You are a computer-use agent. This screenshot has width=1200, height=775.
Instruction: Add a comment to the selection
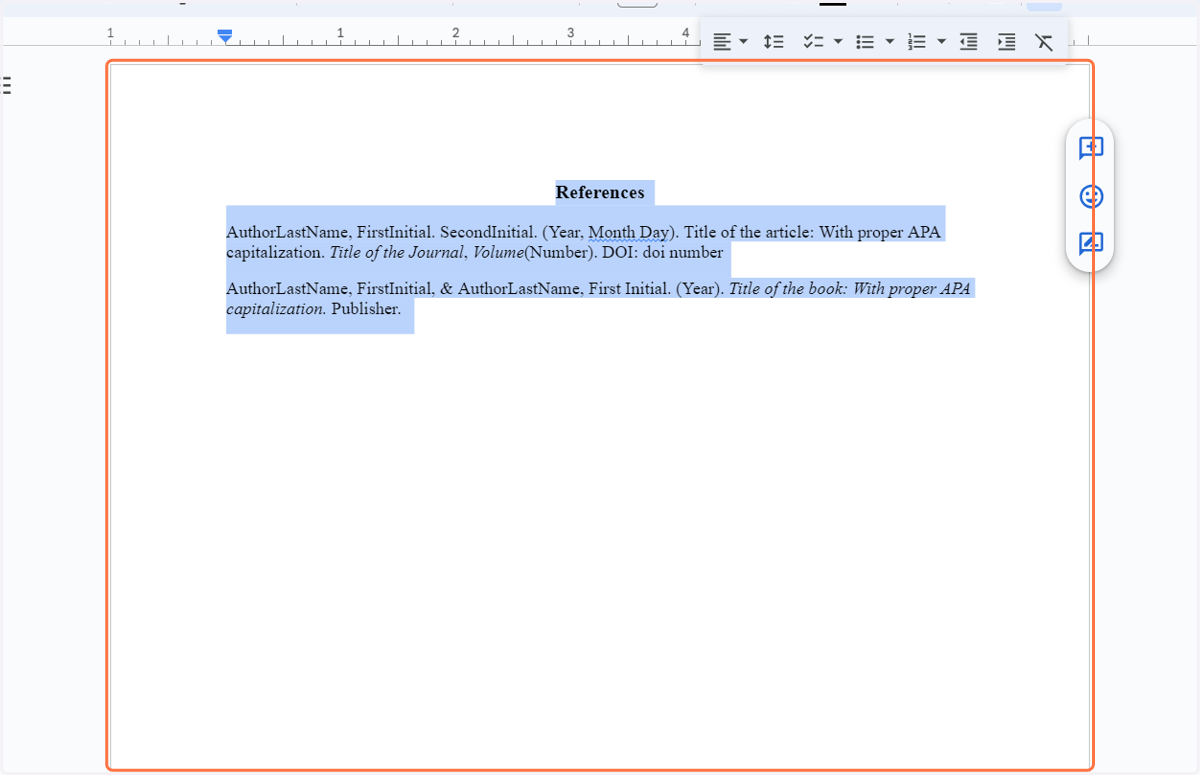1091,149
